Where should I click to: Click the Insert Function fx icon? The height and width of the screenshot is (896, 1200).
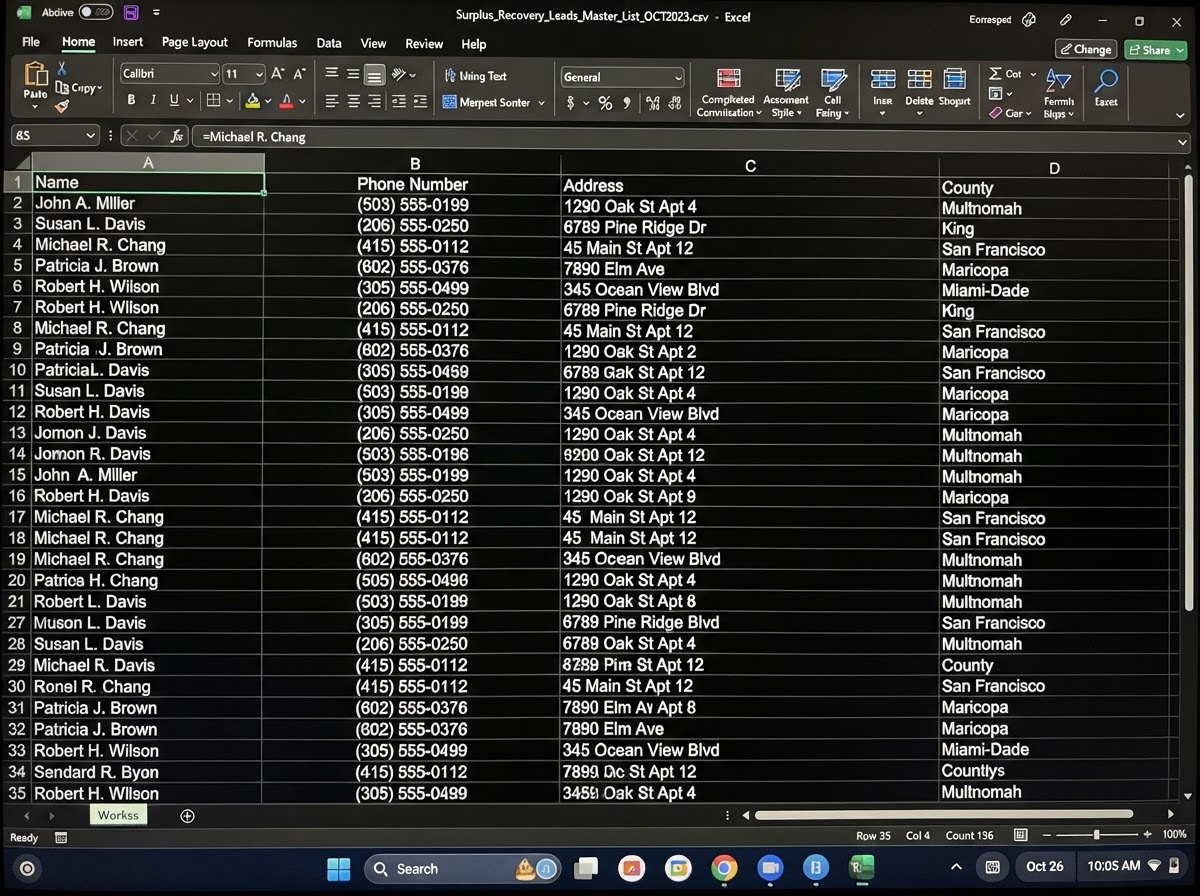pos(177,136)
